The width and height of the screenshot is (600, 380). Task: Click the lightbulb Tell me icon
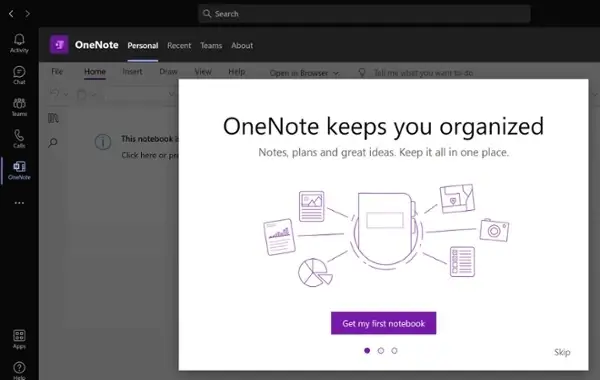click(x=362, y=73)
